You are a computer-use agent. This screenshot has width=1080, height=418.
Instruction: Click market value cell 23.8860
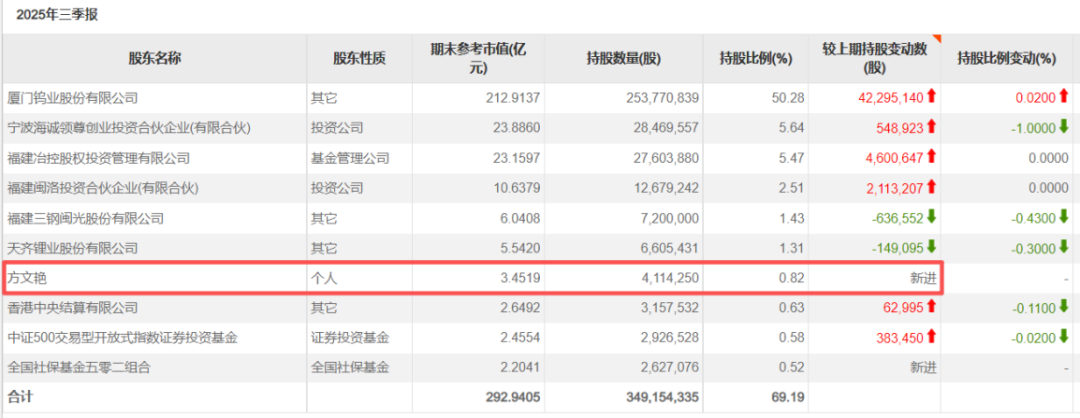tap(519, 127)
